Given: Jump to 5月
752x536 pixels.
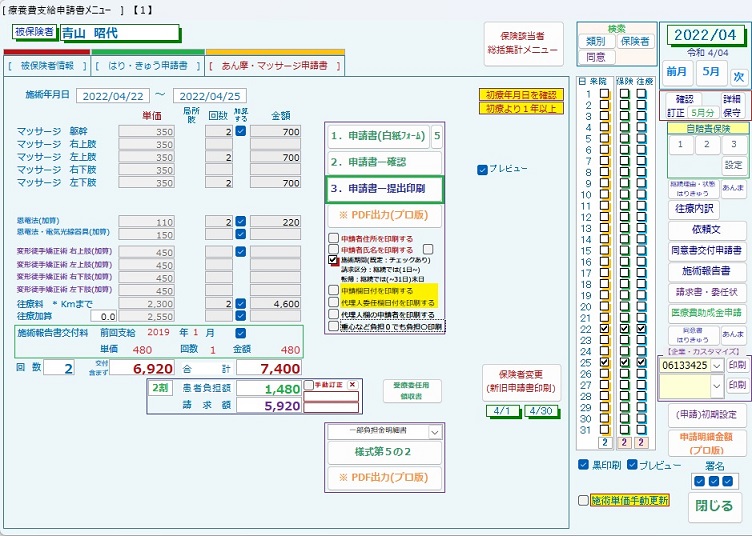Looking at the screenshot, I should point(711,72).
